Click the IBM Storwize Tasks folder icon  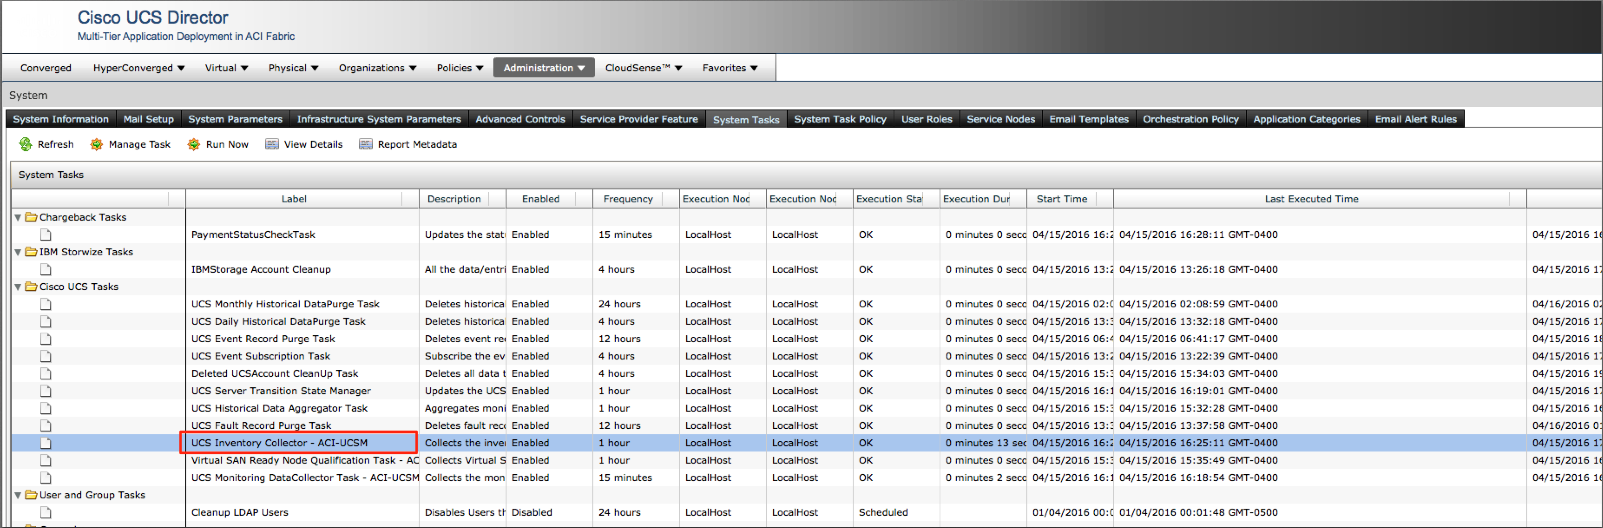click(31, 252)
